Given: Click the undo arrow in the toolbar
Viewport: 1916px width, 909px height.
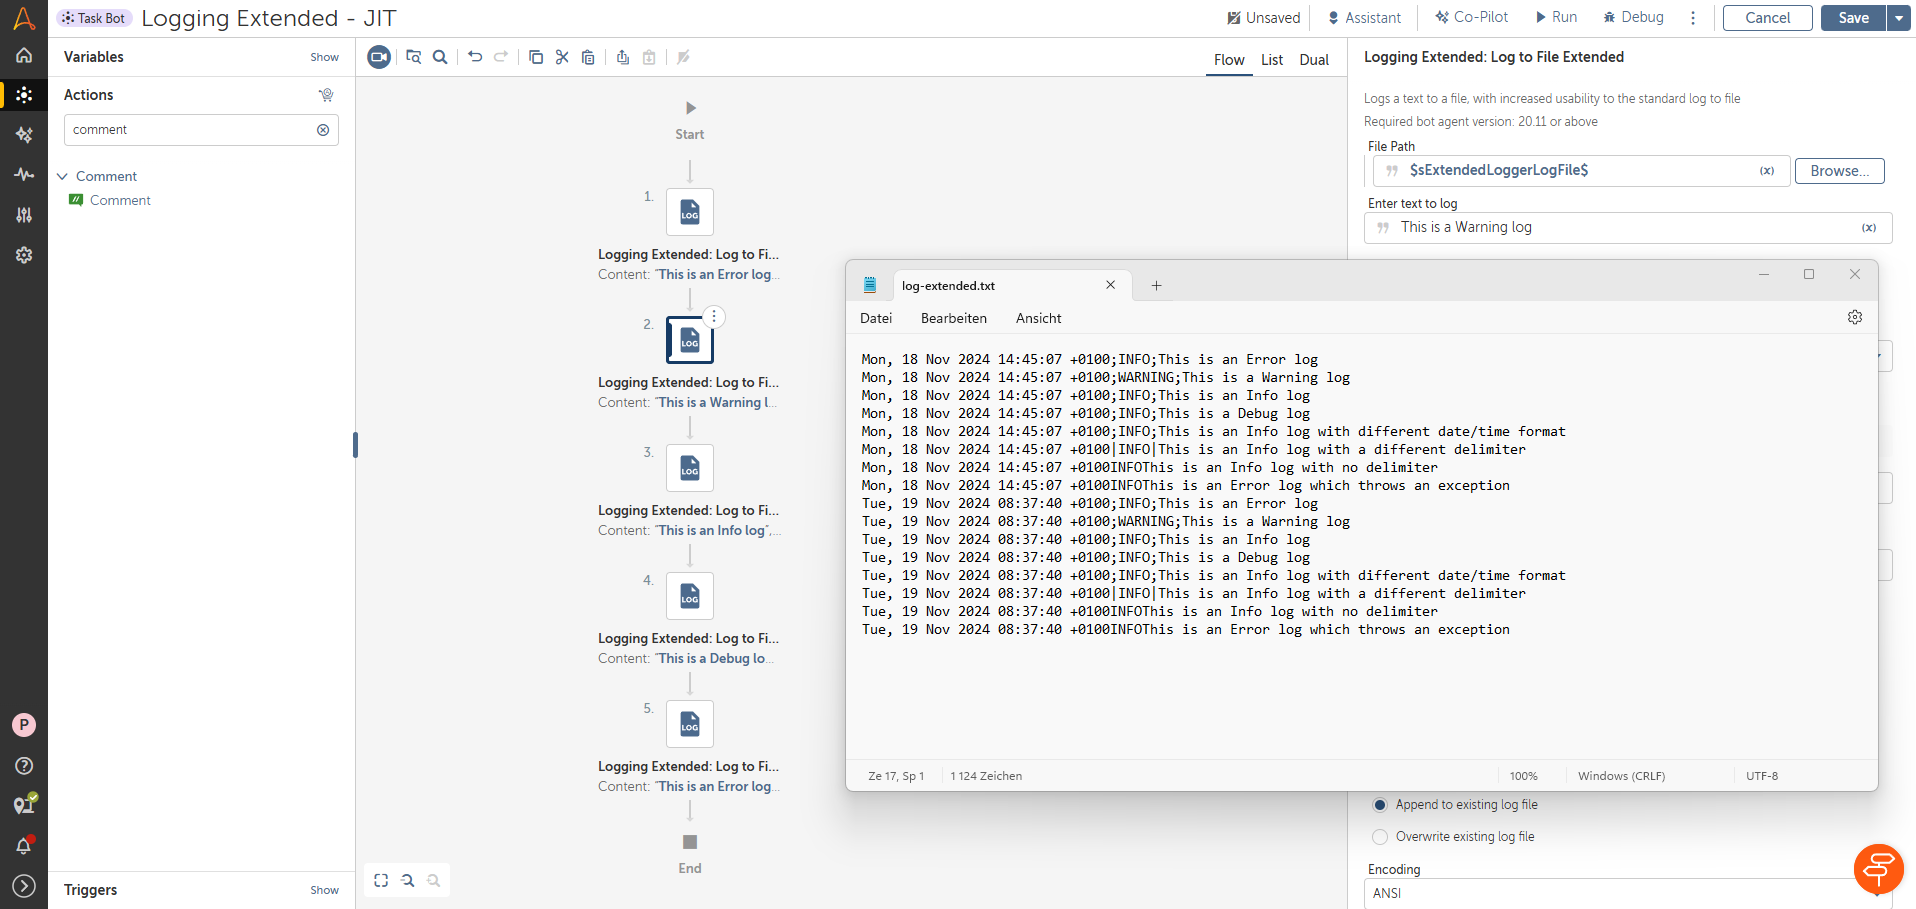Looking at the screenshot, I should [475, 57].
